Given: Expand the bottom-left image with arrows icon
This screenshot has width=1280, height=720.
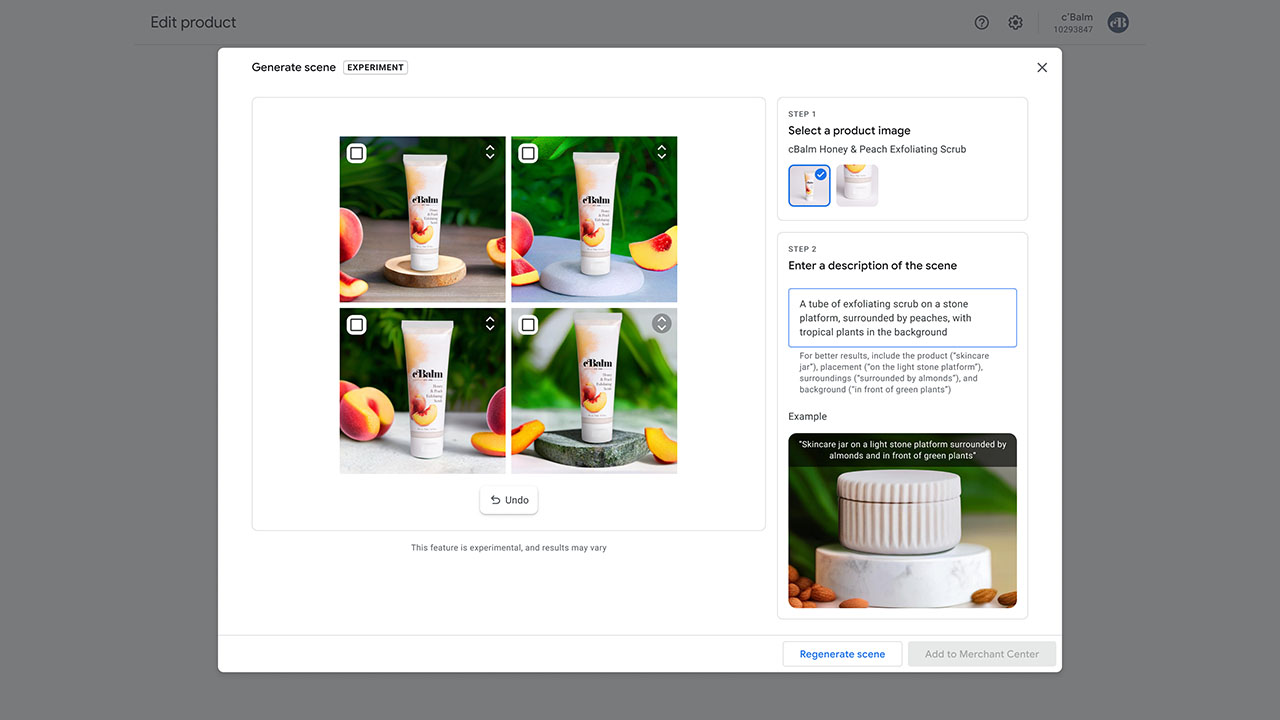Looking at the screenshot, I should coord(490,324).
